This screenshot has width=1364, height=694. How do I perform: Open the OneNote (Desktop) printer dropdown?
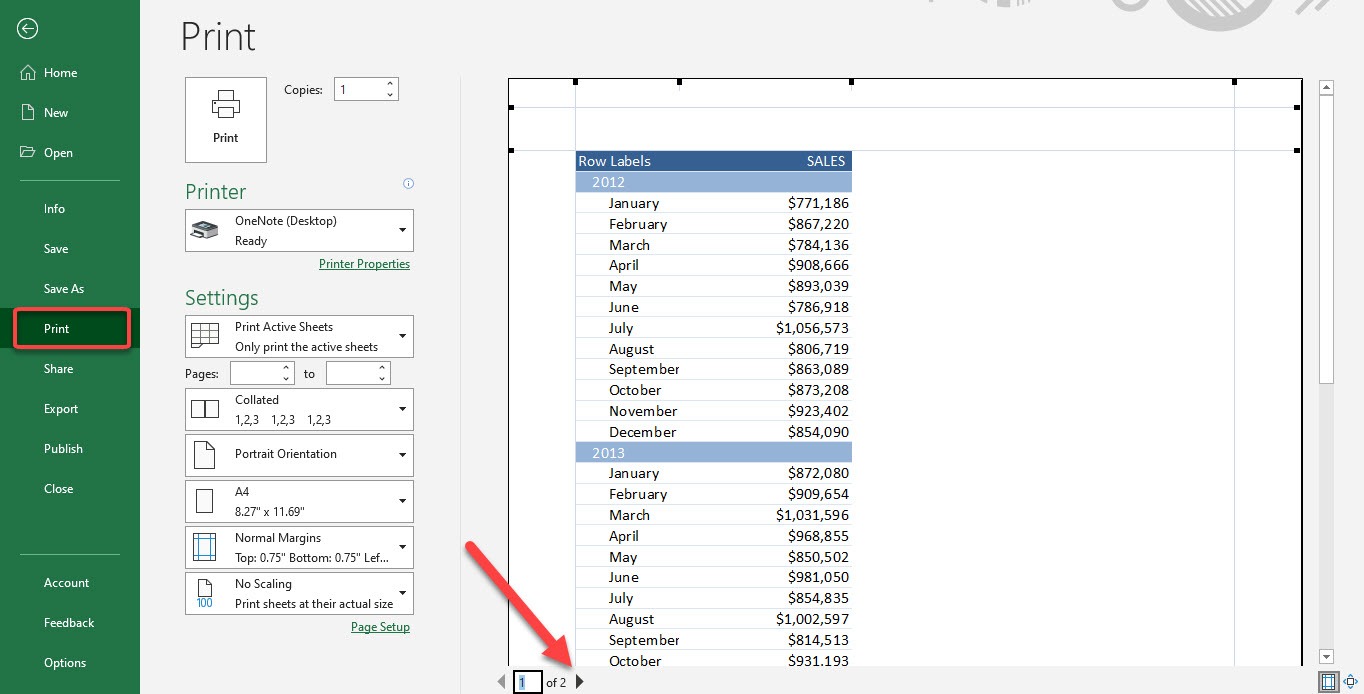coord(299,231)
